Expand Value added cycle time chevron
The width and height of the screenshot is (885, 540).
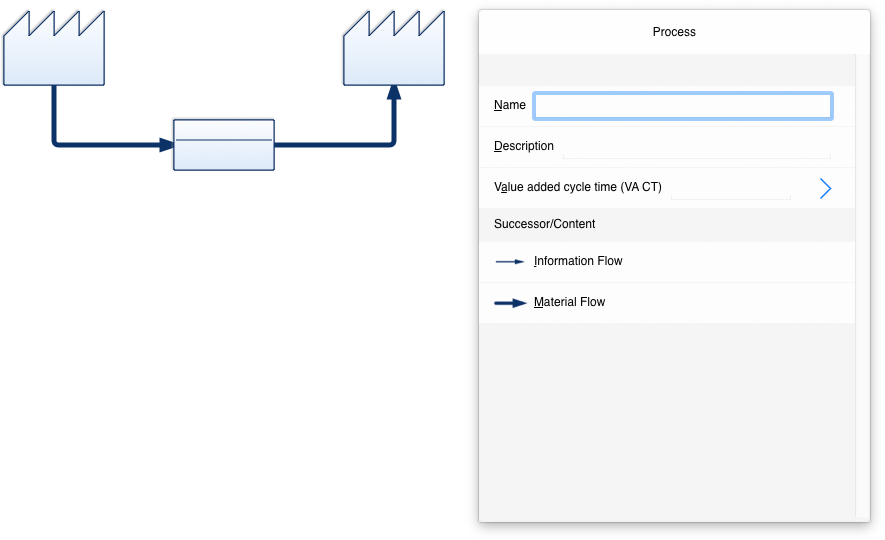point(825,188)
